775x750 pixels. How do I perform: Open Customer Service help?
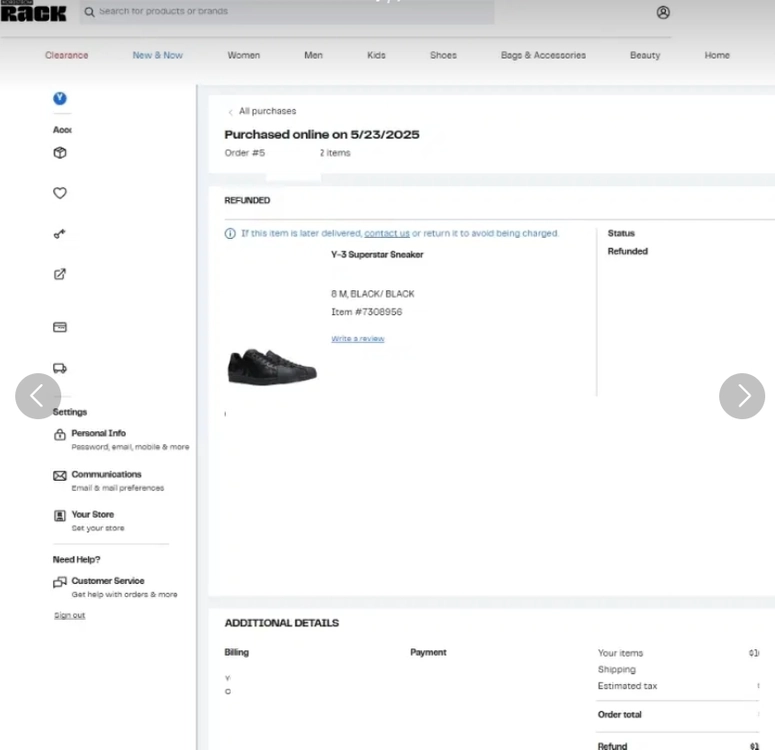tap(108, 580)
